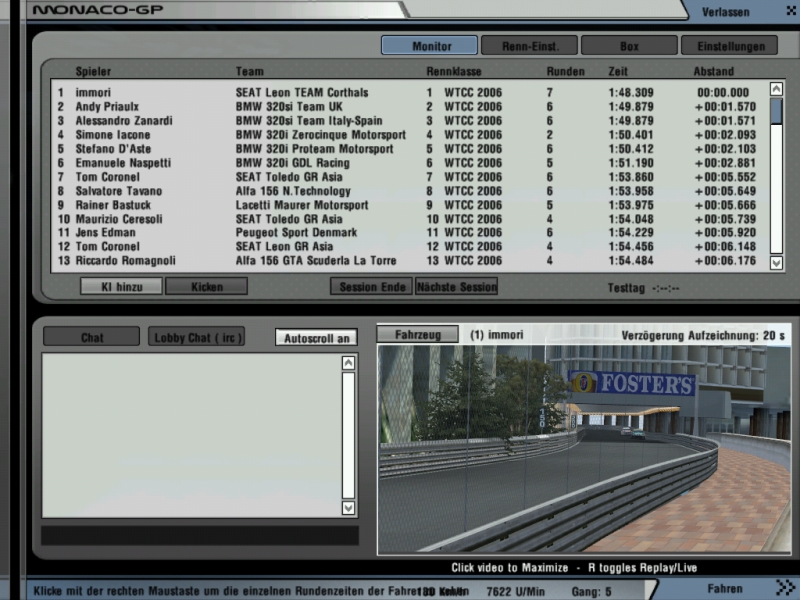Image resolution: width=800 pixels, height=600 pixels.
Task: Toggle the Autoscroll an button
Action: (316, 338)
